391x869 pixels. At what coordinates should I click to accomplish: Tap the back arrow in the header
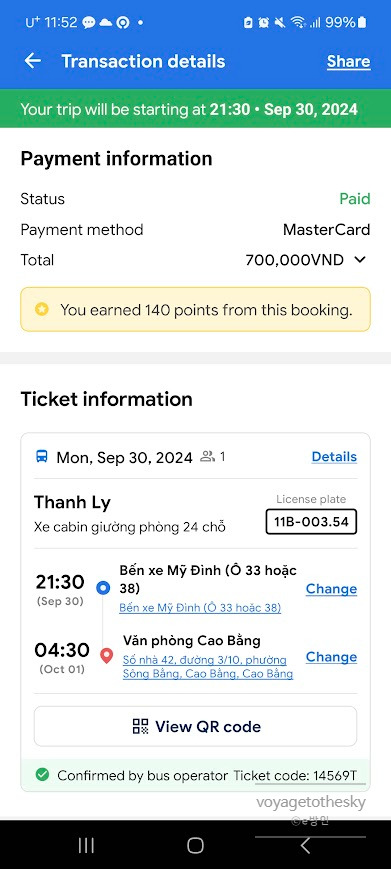[x=33, y=61]
